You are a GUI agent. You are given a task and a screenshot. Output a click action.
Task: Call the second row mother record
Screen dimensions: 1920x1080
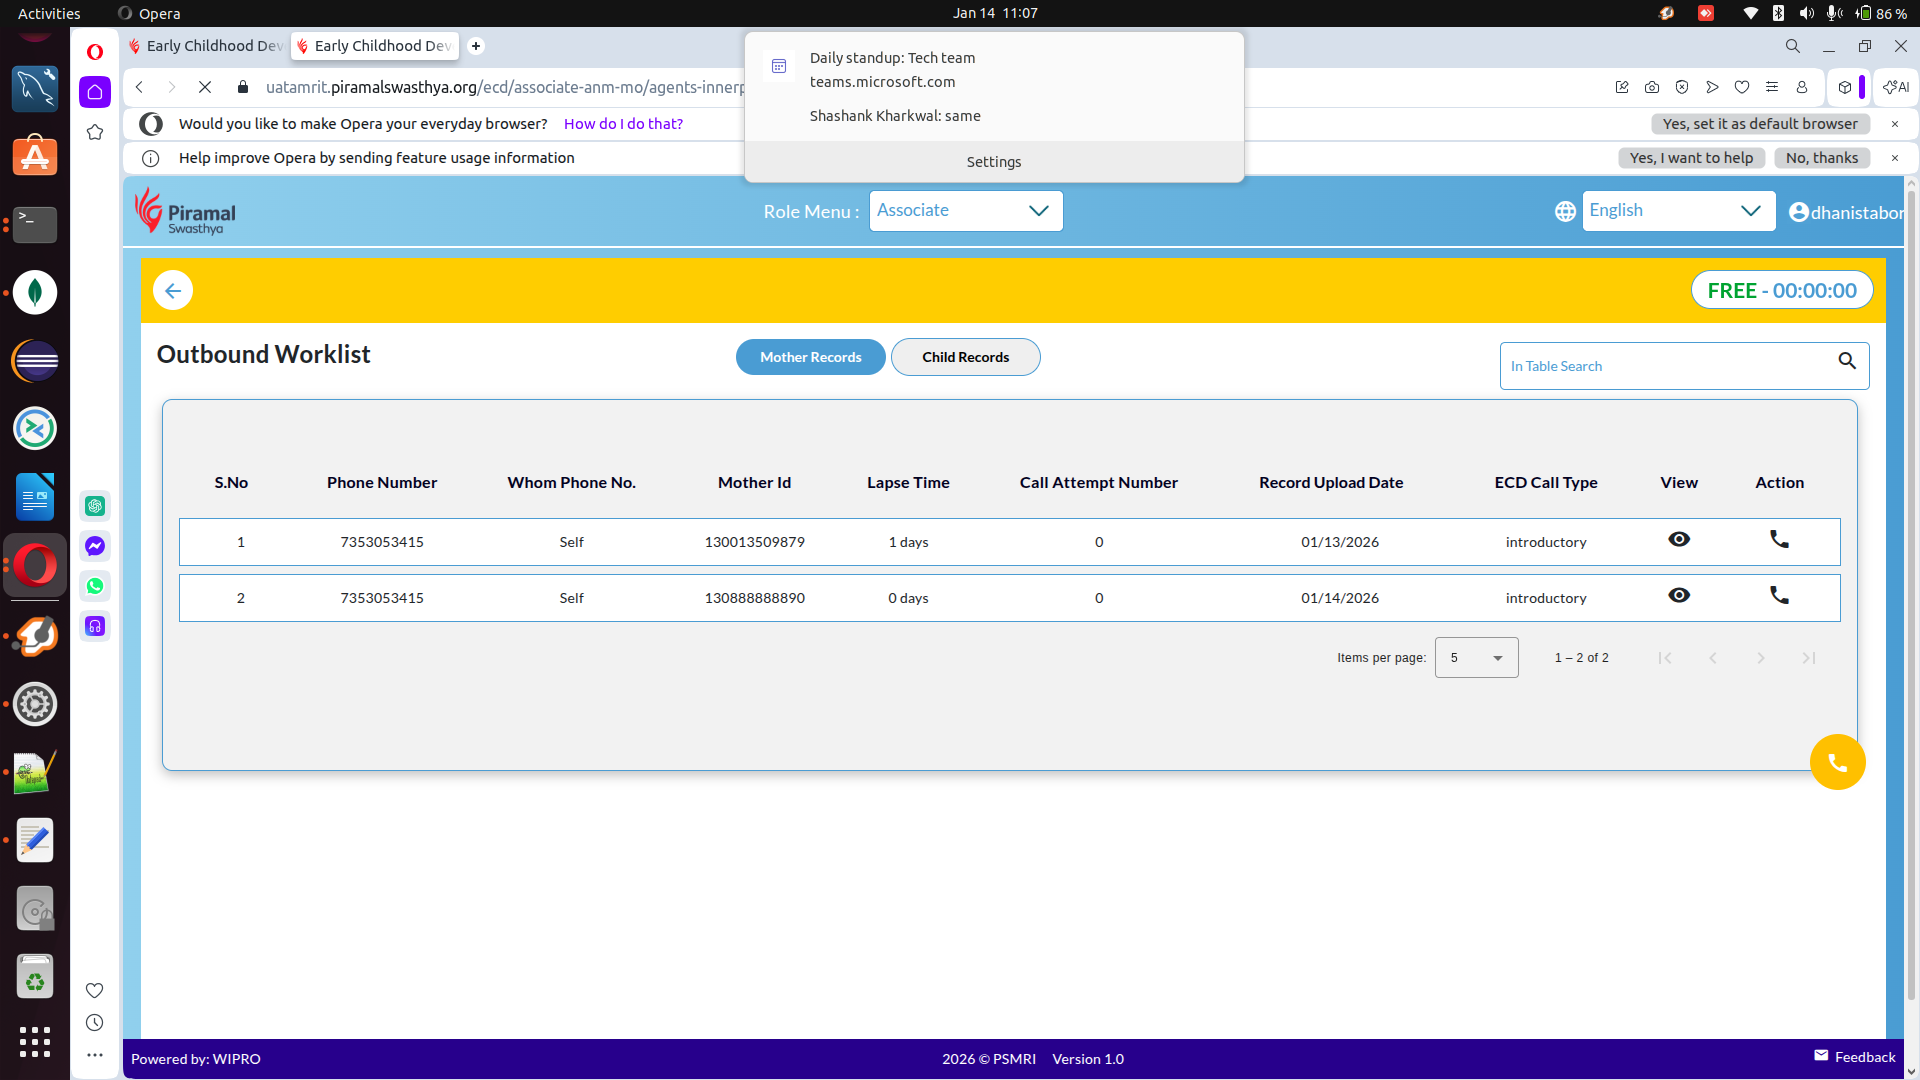point(1779,596)
